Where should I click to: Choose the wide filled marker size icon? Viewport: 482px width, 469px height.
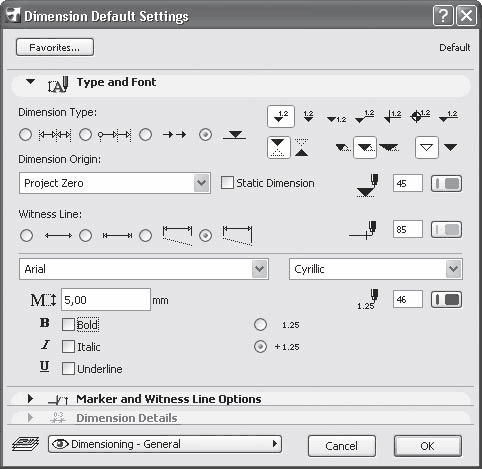pyautogui.click(x=389, y=147)
